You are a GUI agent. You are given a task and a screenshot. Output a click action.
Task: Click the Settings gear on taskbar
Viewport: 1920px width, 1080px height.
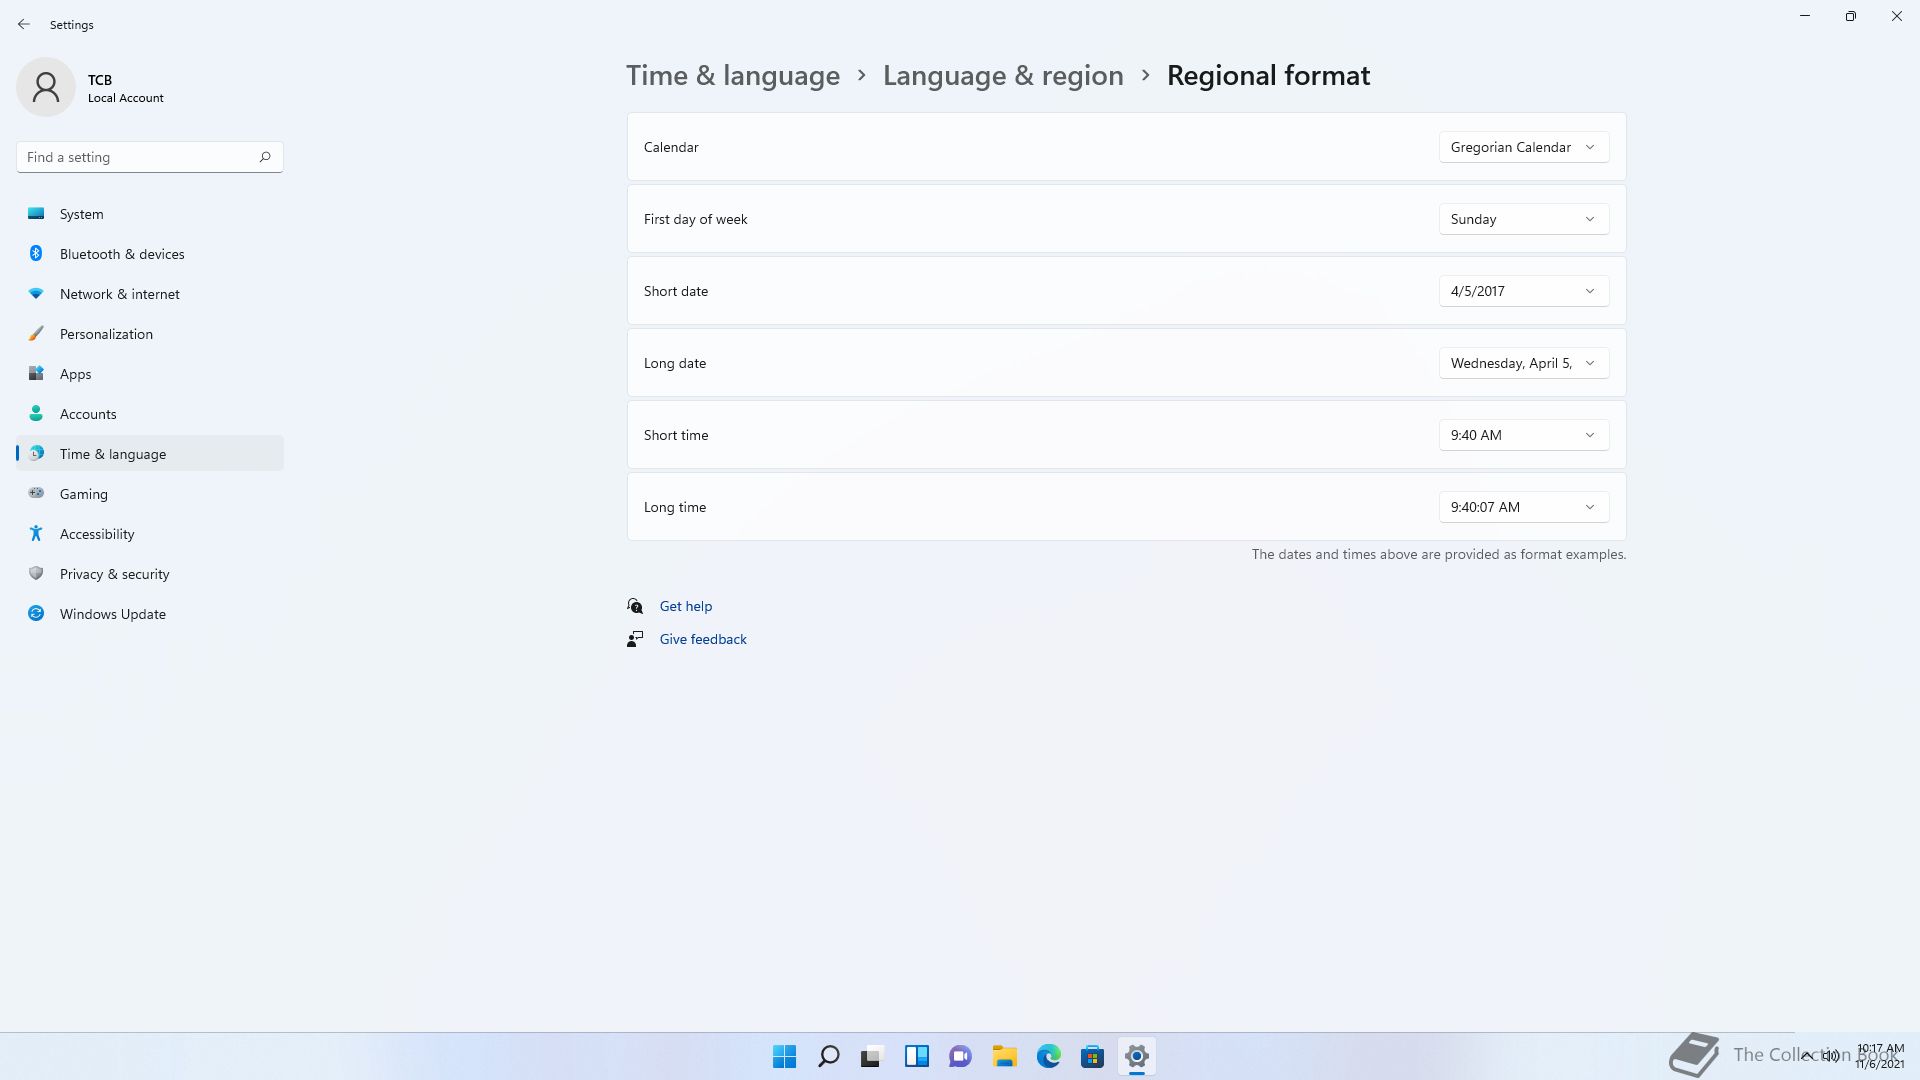coord(1137,1056)
